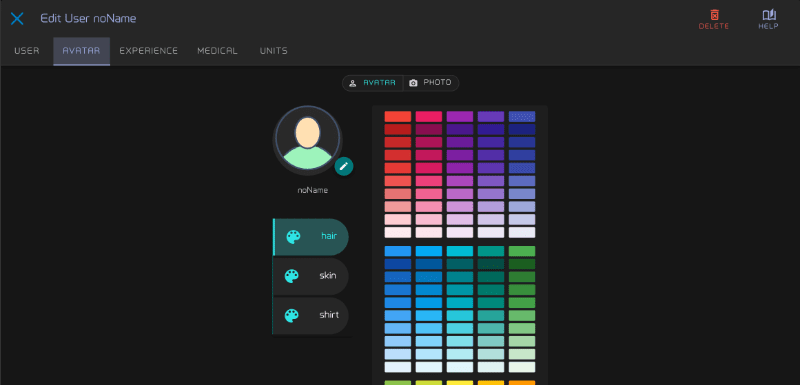Pick the top light blue swatch, second group
This screenshot has width=800, height=385.
(x=429, y=251)
